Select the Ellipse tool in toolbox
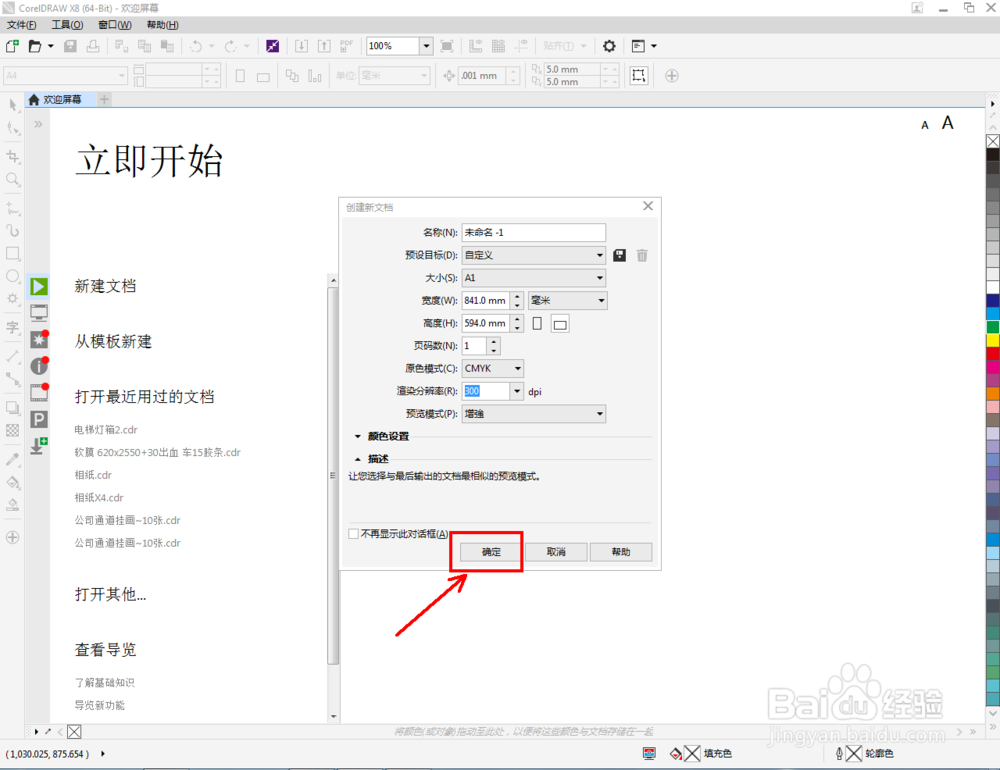Screen dimensions: 1000x770 click(13, 276)
